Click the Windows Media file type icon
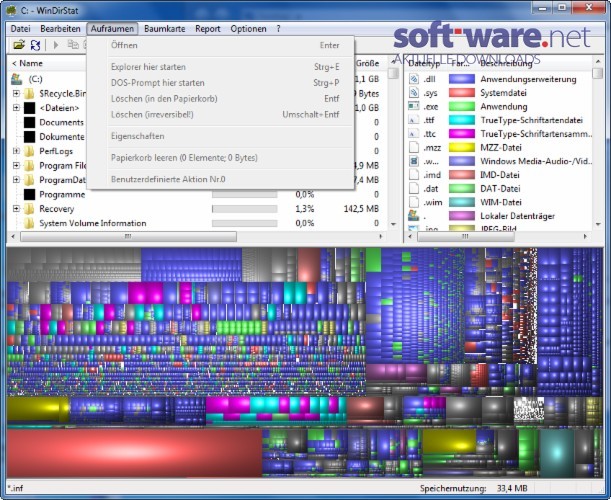Image resolution: width=611 pixels, height=500 pixels. coord(413,161)
